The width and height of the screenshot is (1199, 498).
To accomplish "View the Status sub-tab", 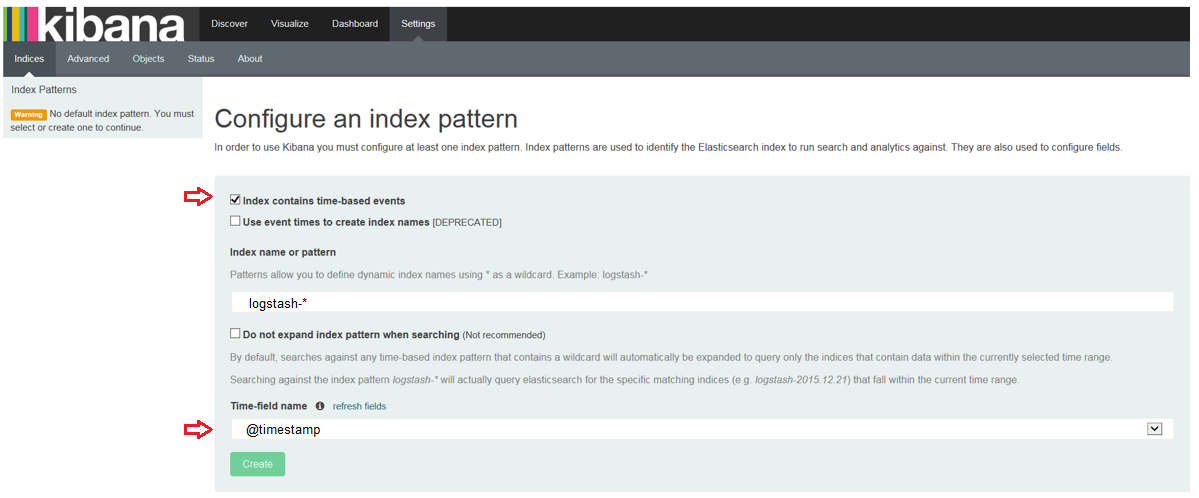I will pyautogui.click(x=201, y=59).
